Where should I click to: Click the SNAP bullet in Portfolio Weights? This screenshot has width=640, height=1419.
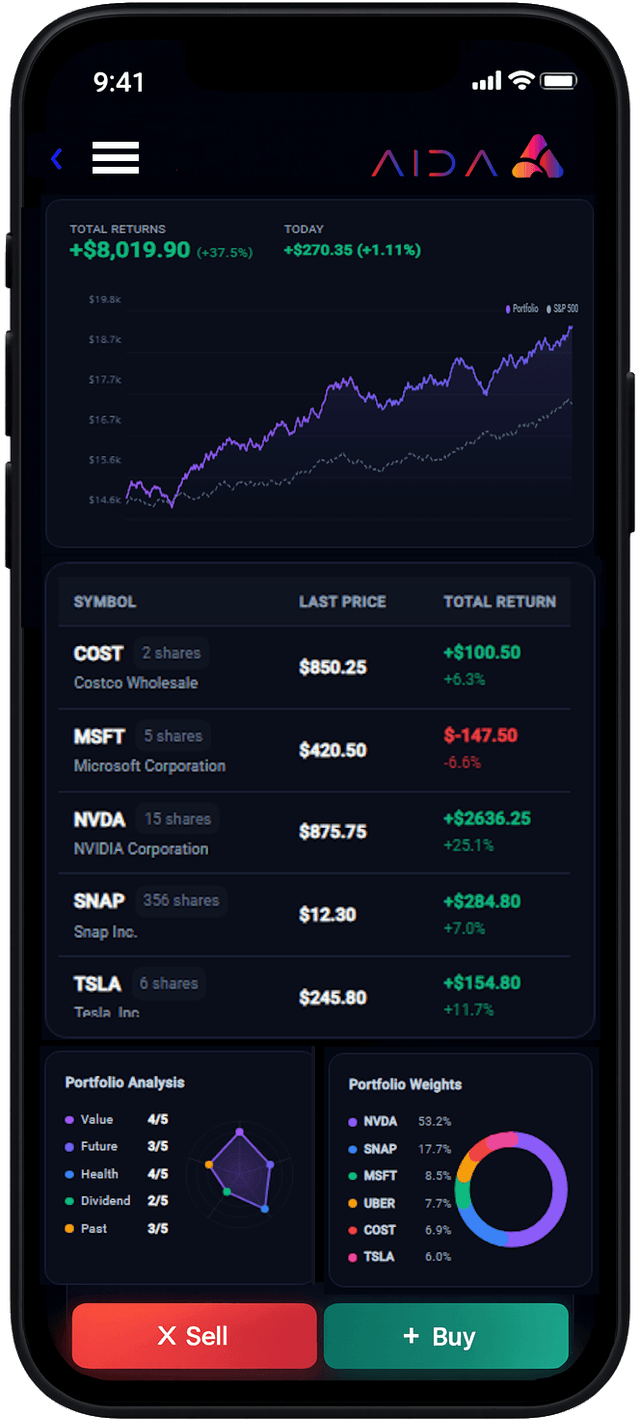pyautogui.click(x=352, y=1150)
